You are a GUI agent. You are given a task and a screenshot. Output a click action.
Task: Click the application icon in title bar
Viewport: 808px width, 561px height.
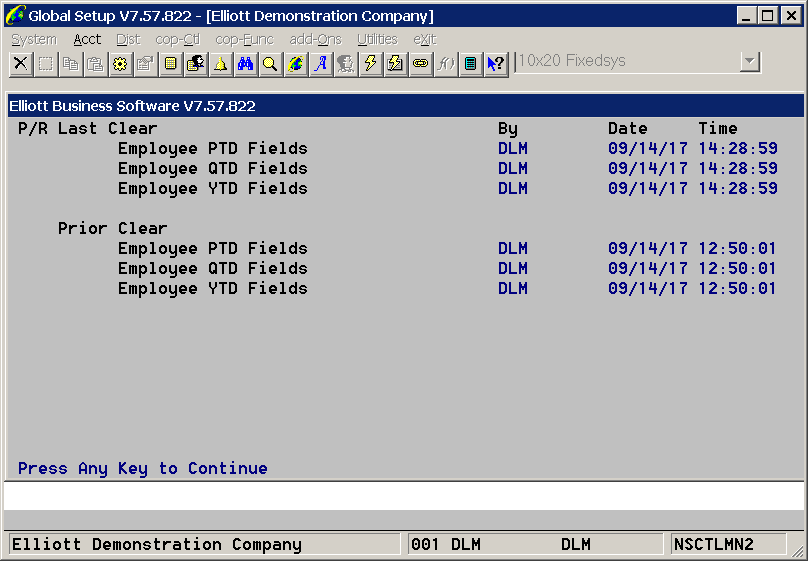(14, 15)
